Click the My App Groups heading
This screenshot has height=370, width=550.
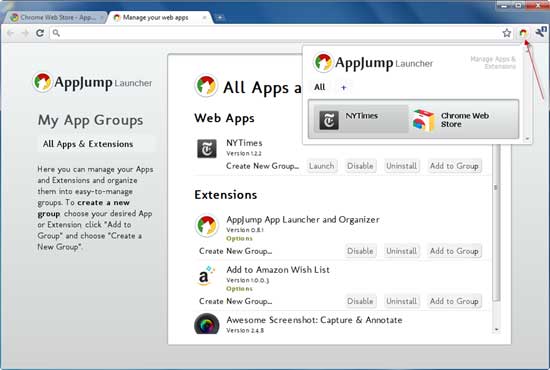point(90,120)
